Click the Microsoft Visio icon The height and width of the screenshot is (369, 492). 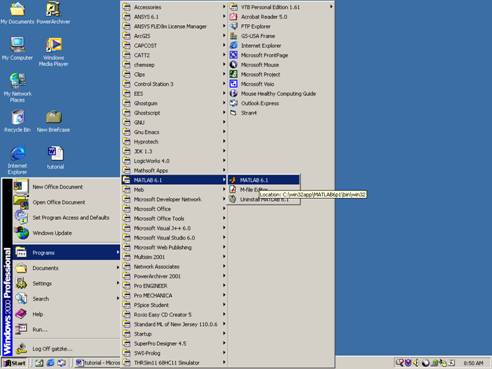[x=234, y=84]
